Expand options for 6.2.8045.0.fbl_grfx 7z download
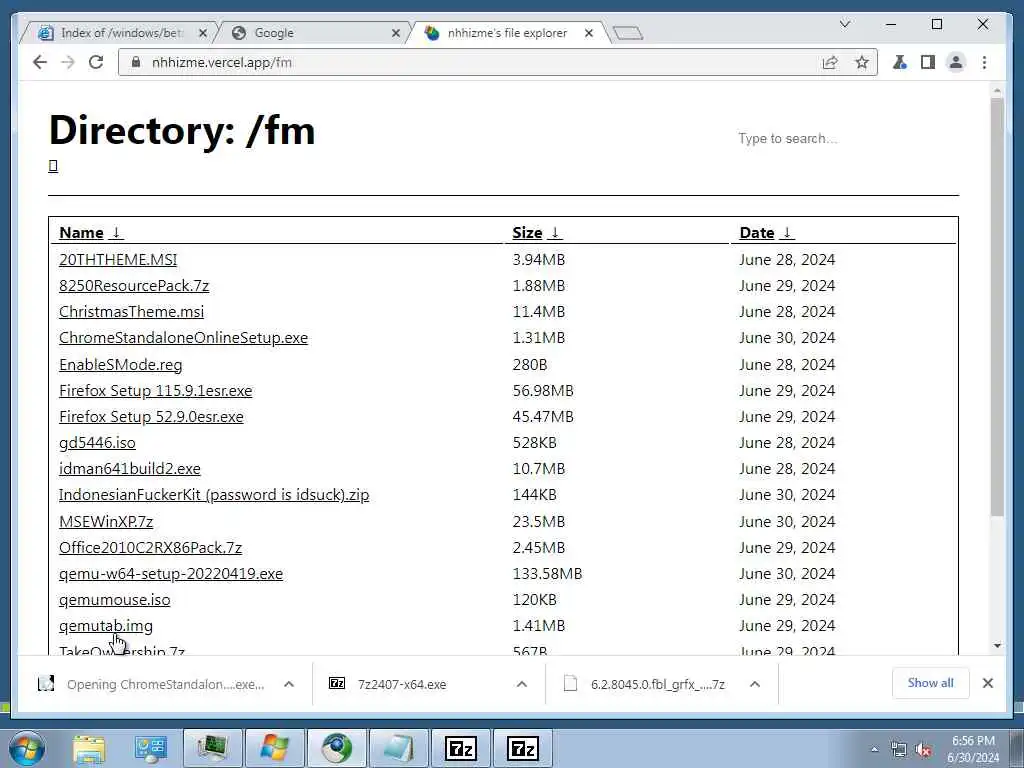The image size is (1024, 768). (755, 684)
